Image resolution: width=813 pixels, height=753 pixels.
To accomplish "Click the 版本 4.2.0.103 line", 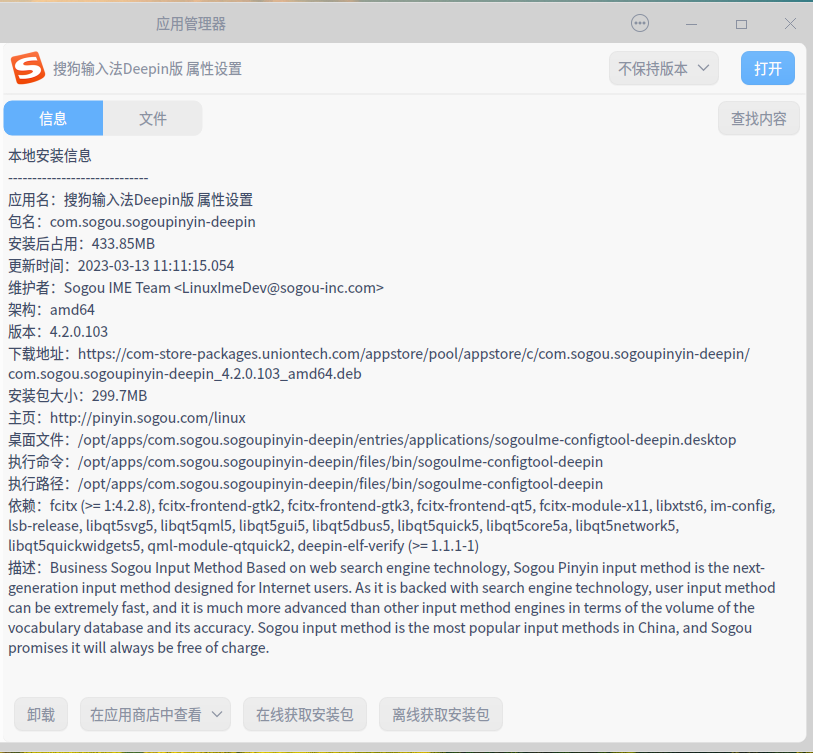I will click(x=58, y=332).
